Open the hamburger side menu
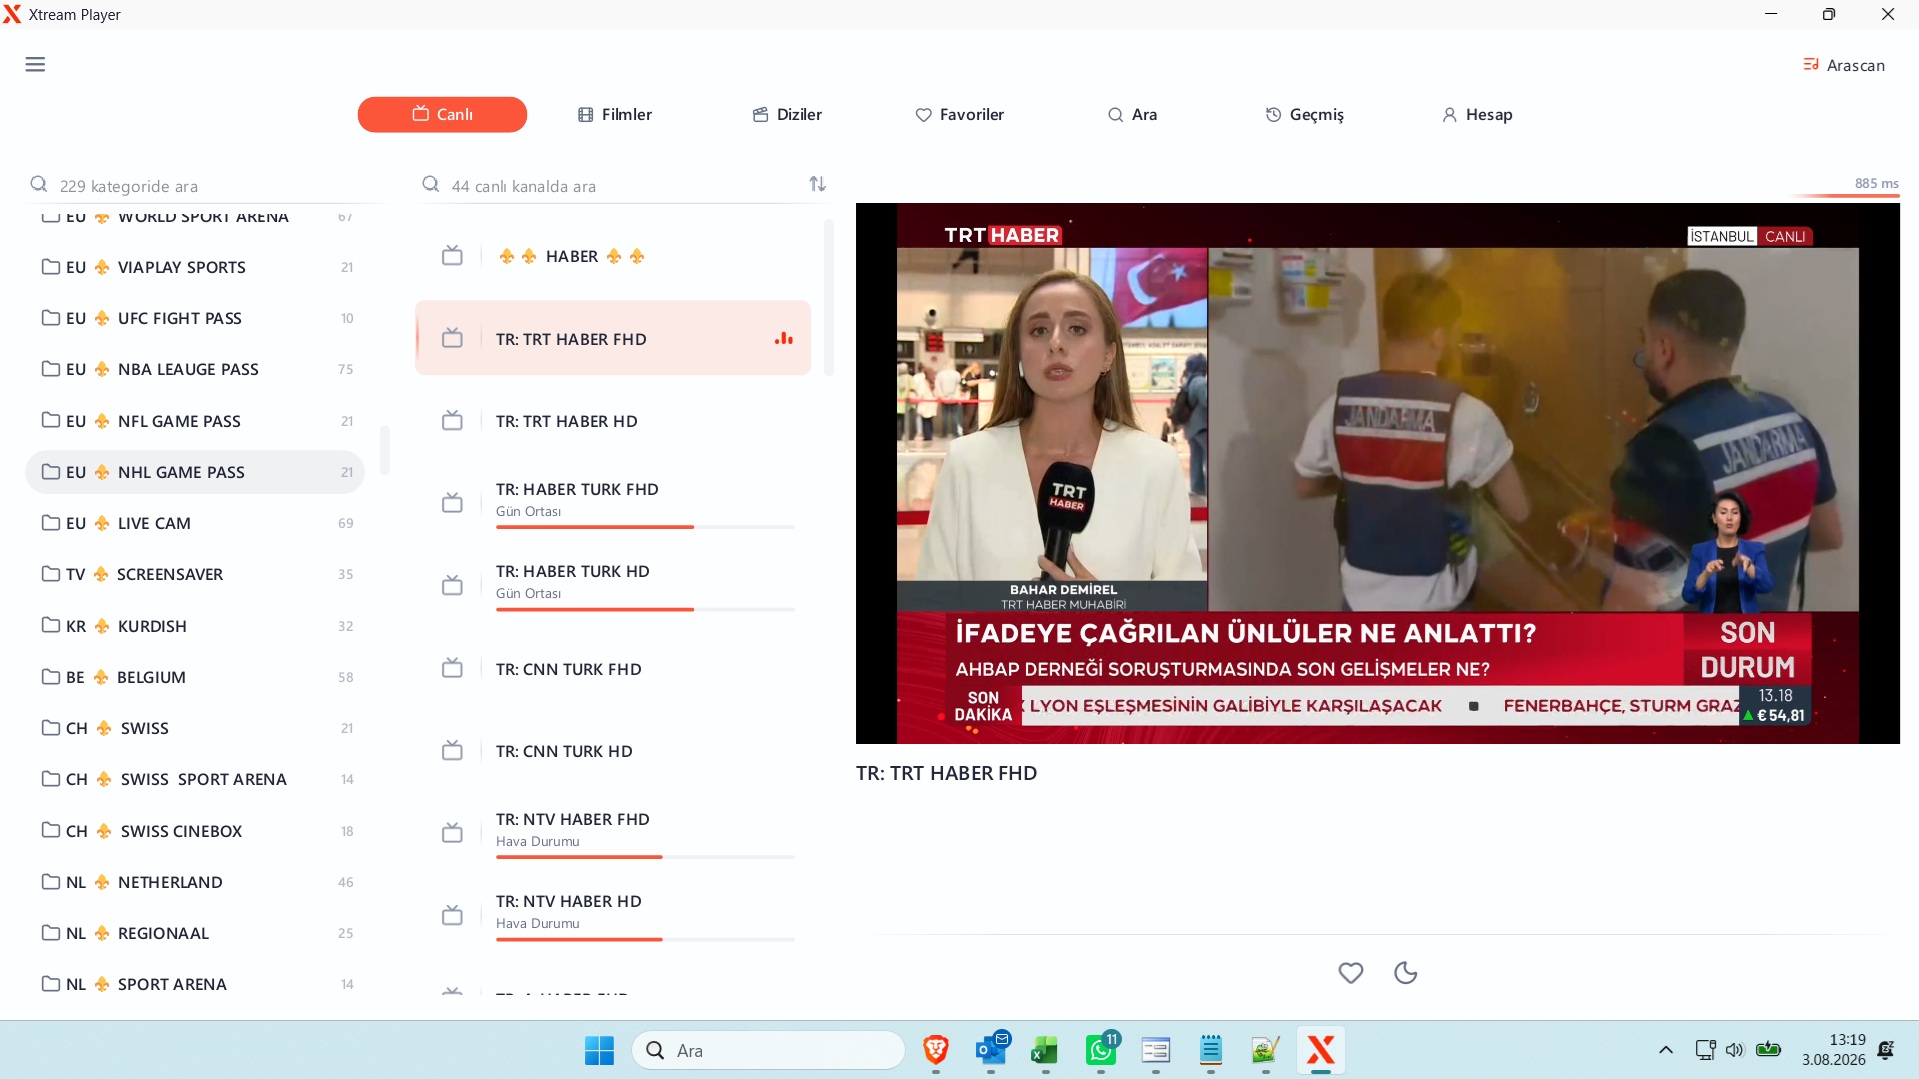Viewport: 1919px width, 1079px height. coord(35,65)
